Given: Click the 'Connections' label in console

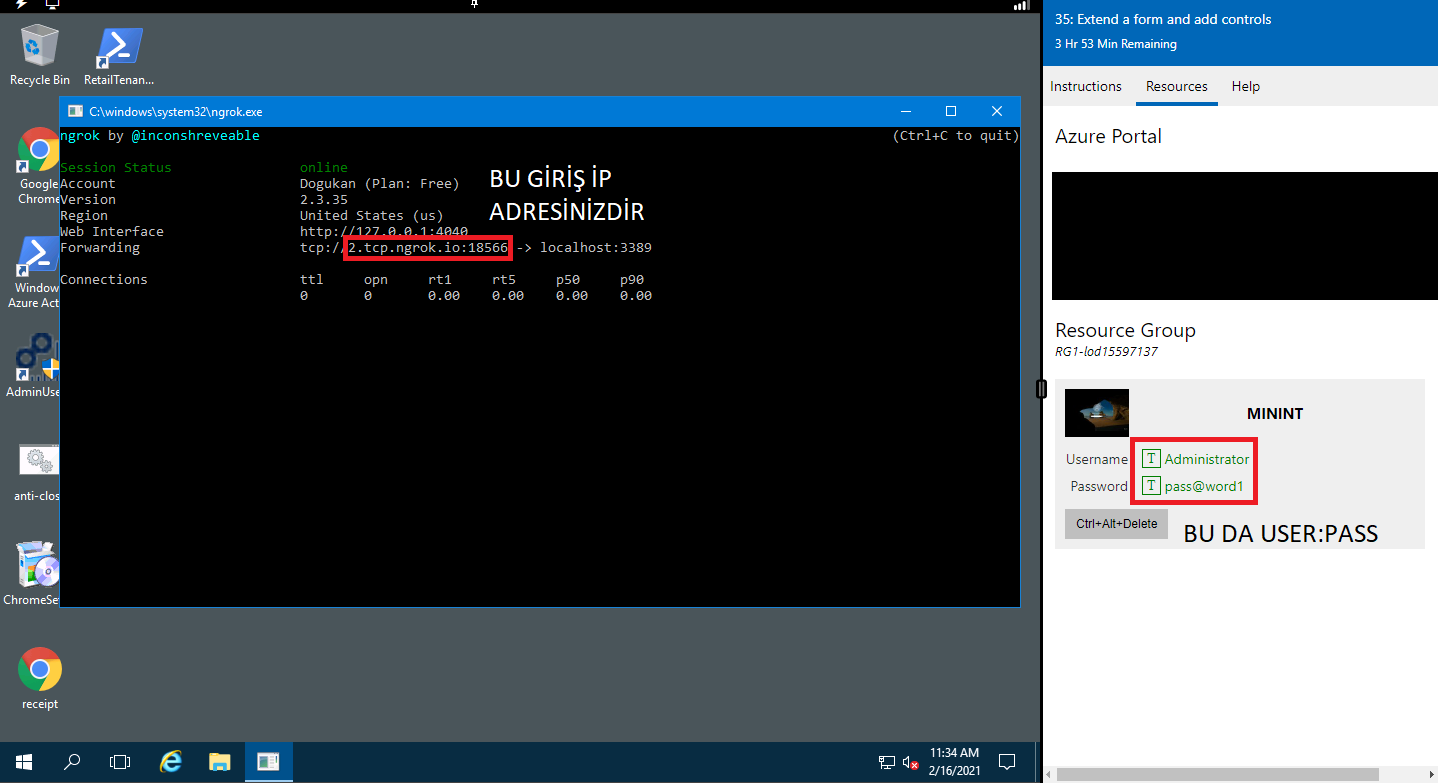Looking at the screenshot, I should 104,279.
